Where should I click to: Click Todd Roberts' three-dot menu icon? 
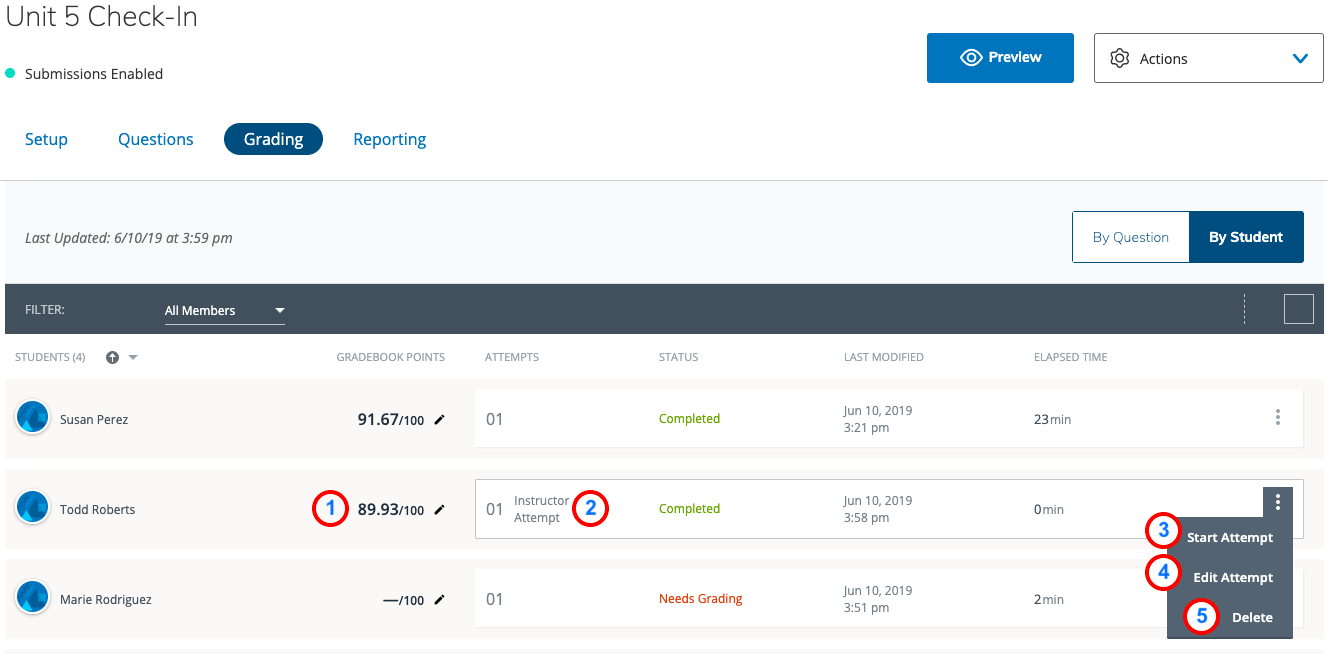click(x=1277, y=502)
